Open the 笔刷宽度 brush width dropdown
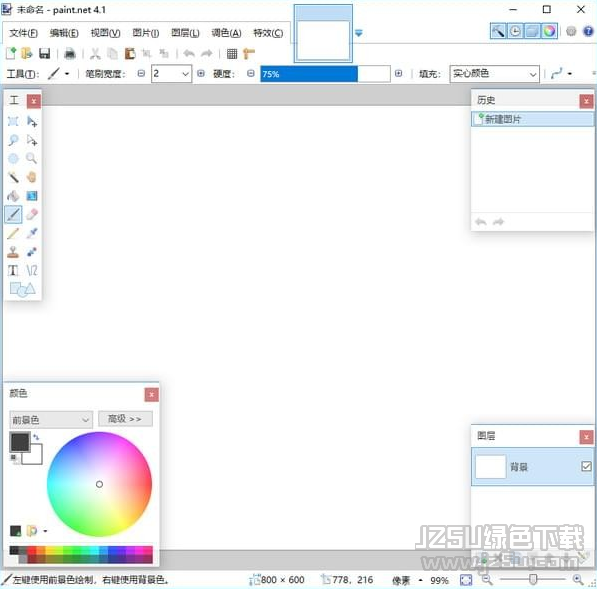 click(x=172, y=73)
